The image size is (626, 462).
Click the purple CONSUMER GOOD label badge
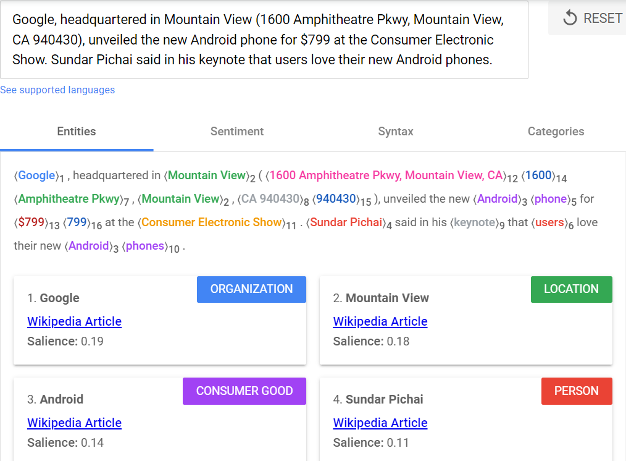coord(244,391)
